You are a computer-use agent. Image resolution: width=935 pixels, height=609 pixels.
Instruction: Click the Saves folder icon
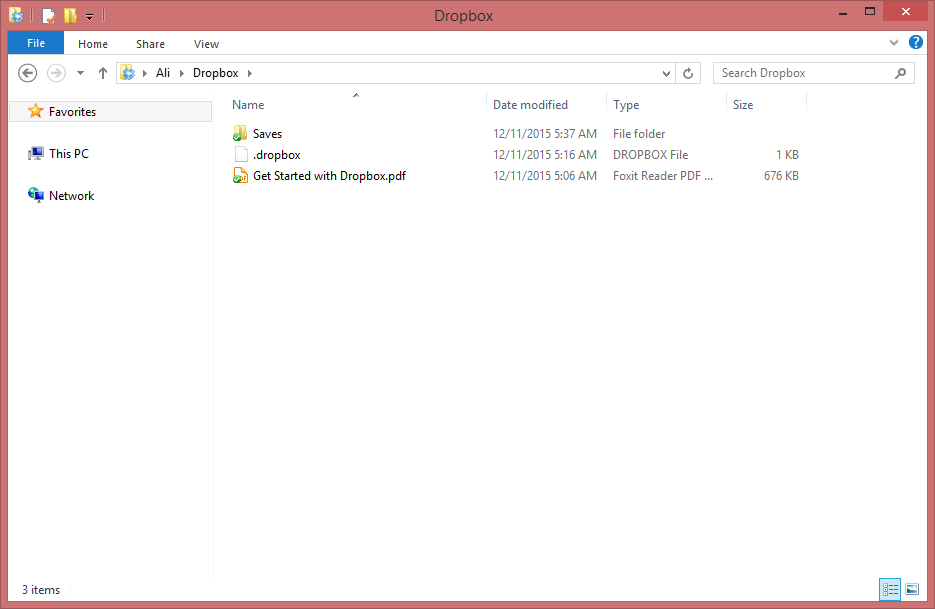coord(240,133)
